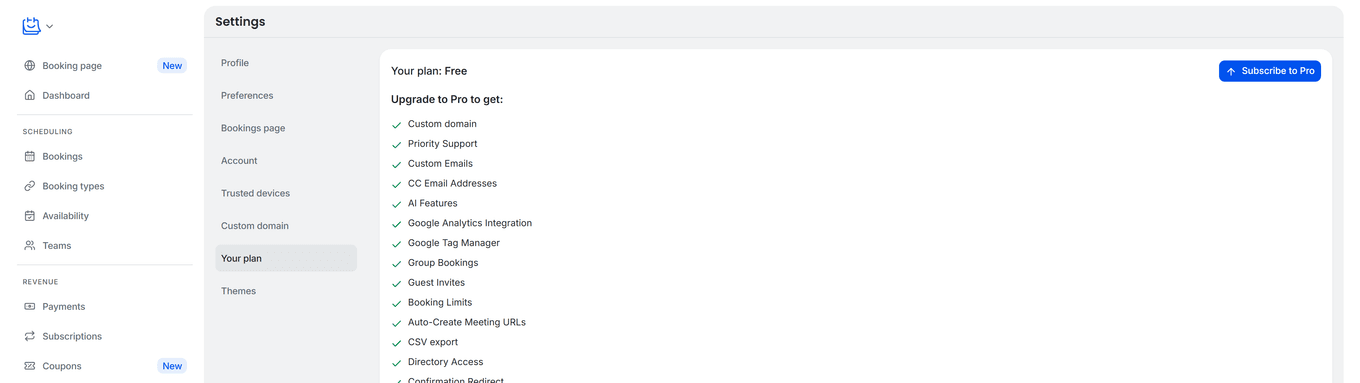Click the people icon beside Teams

30,246
